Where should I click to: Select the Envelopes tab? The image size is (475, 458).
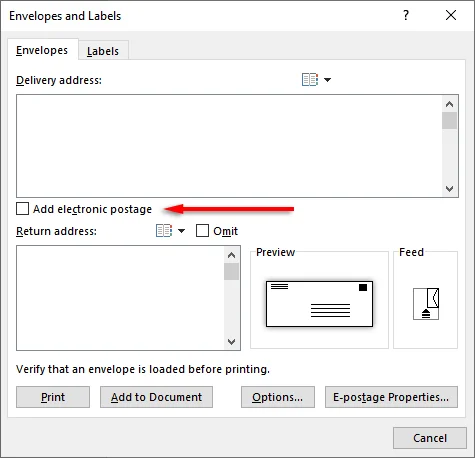coord(42,50)
